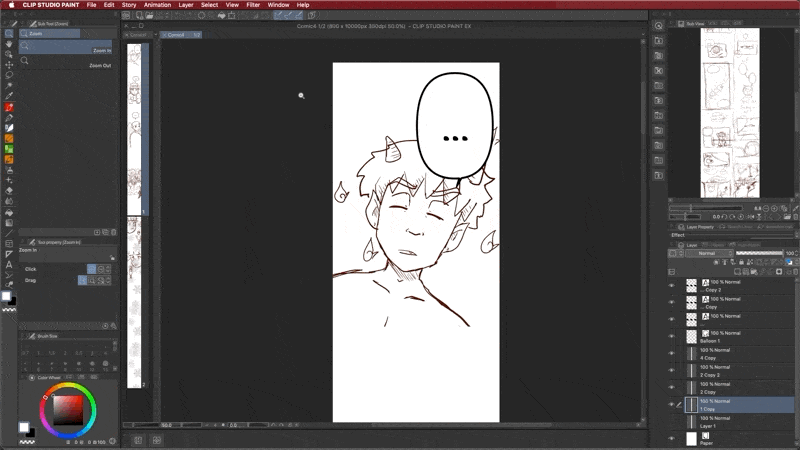
Task: Click the sub tool trash icon
Action: [x=113, y=232]
